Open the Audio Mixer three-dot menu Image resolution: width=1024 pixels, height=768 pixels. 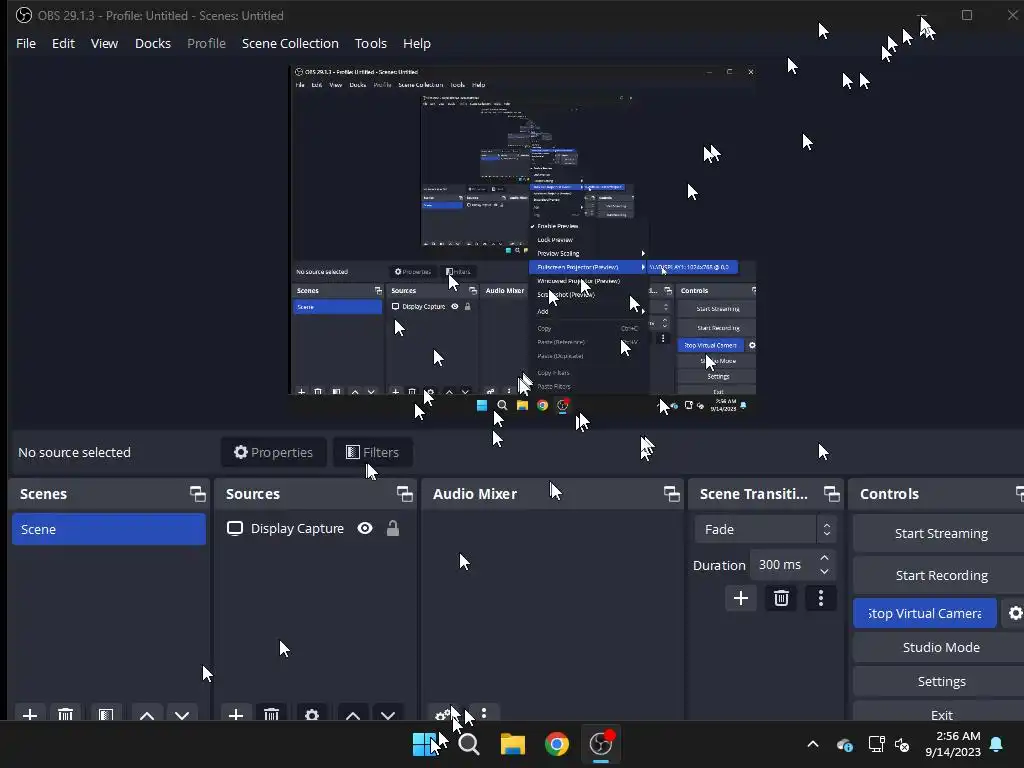point(484,712)
